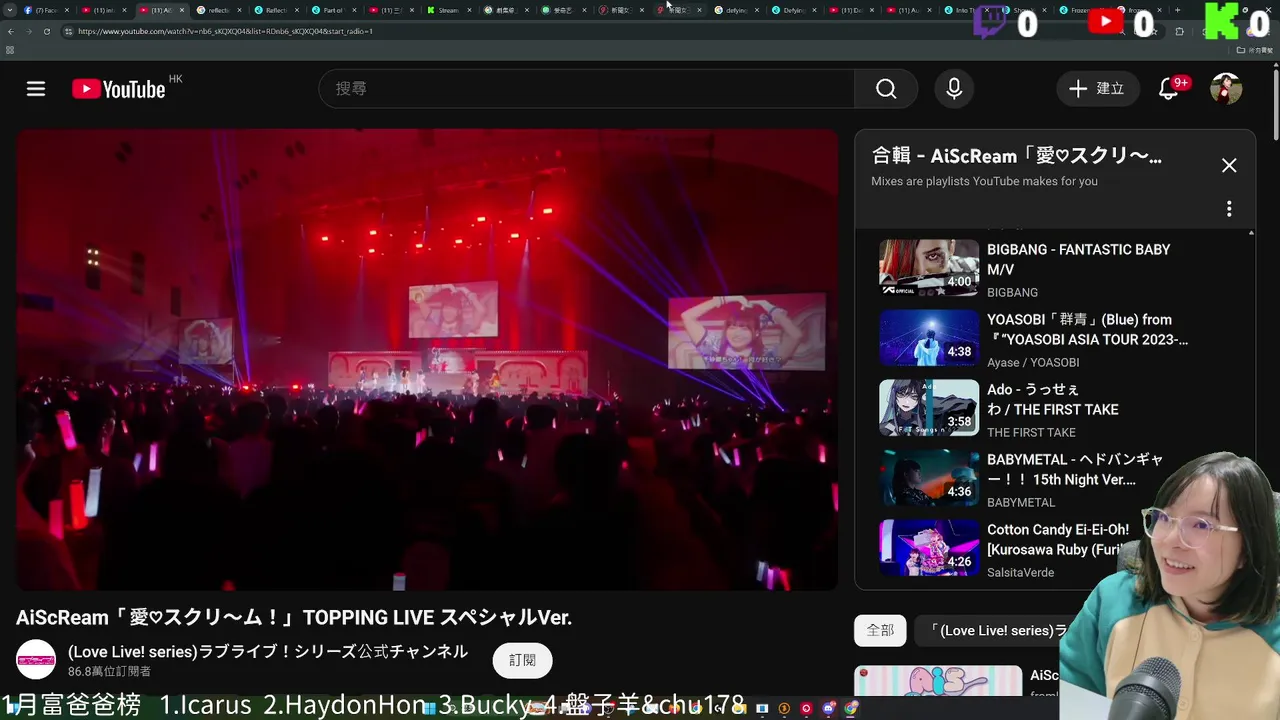Click the Discord taskbar icon

[828, 708]
